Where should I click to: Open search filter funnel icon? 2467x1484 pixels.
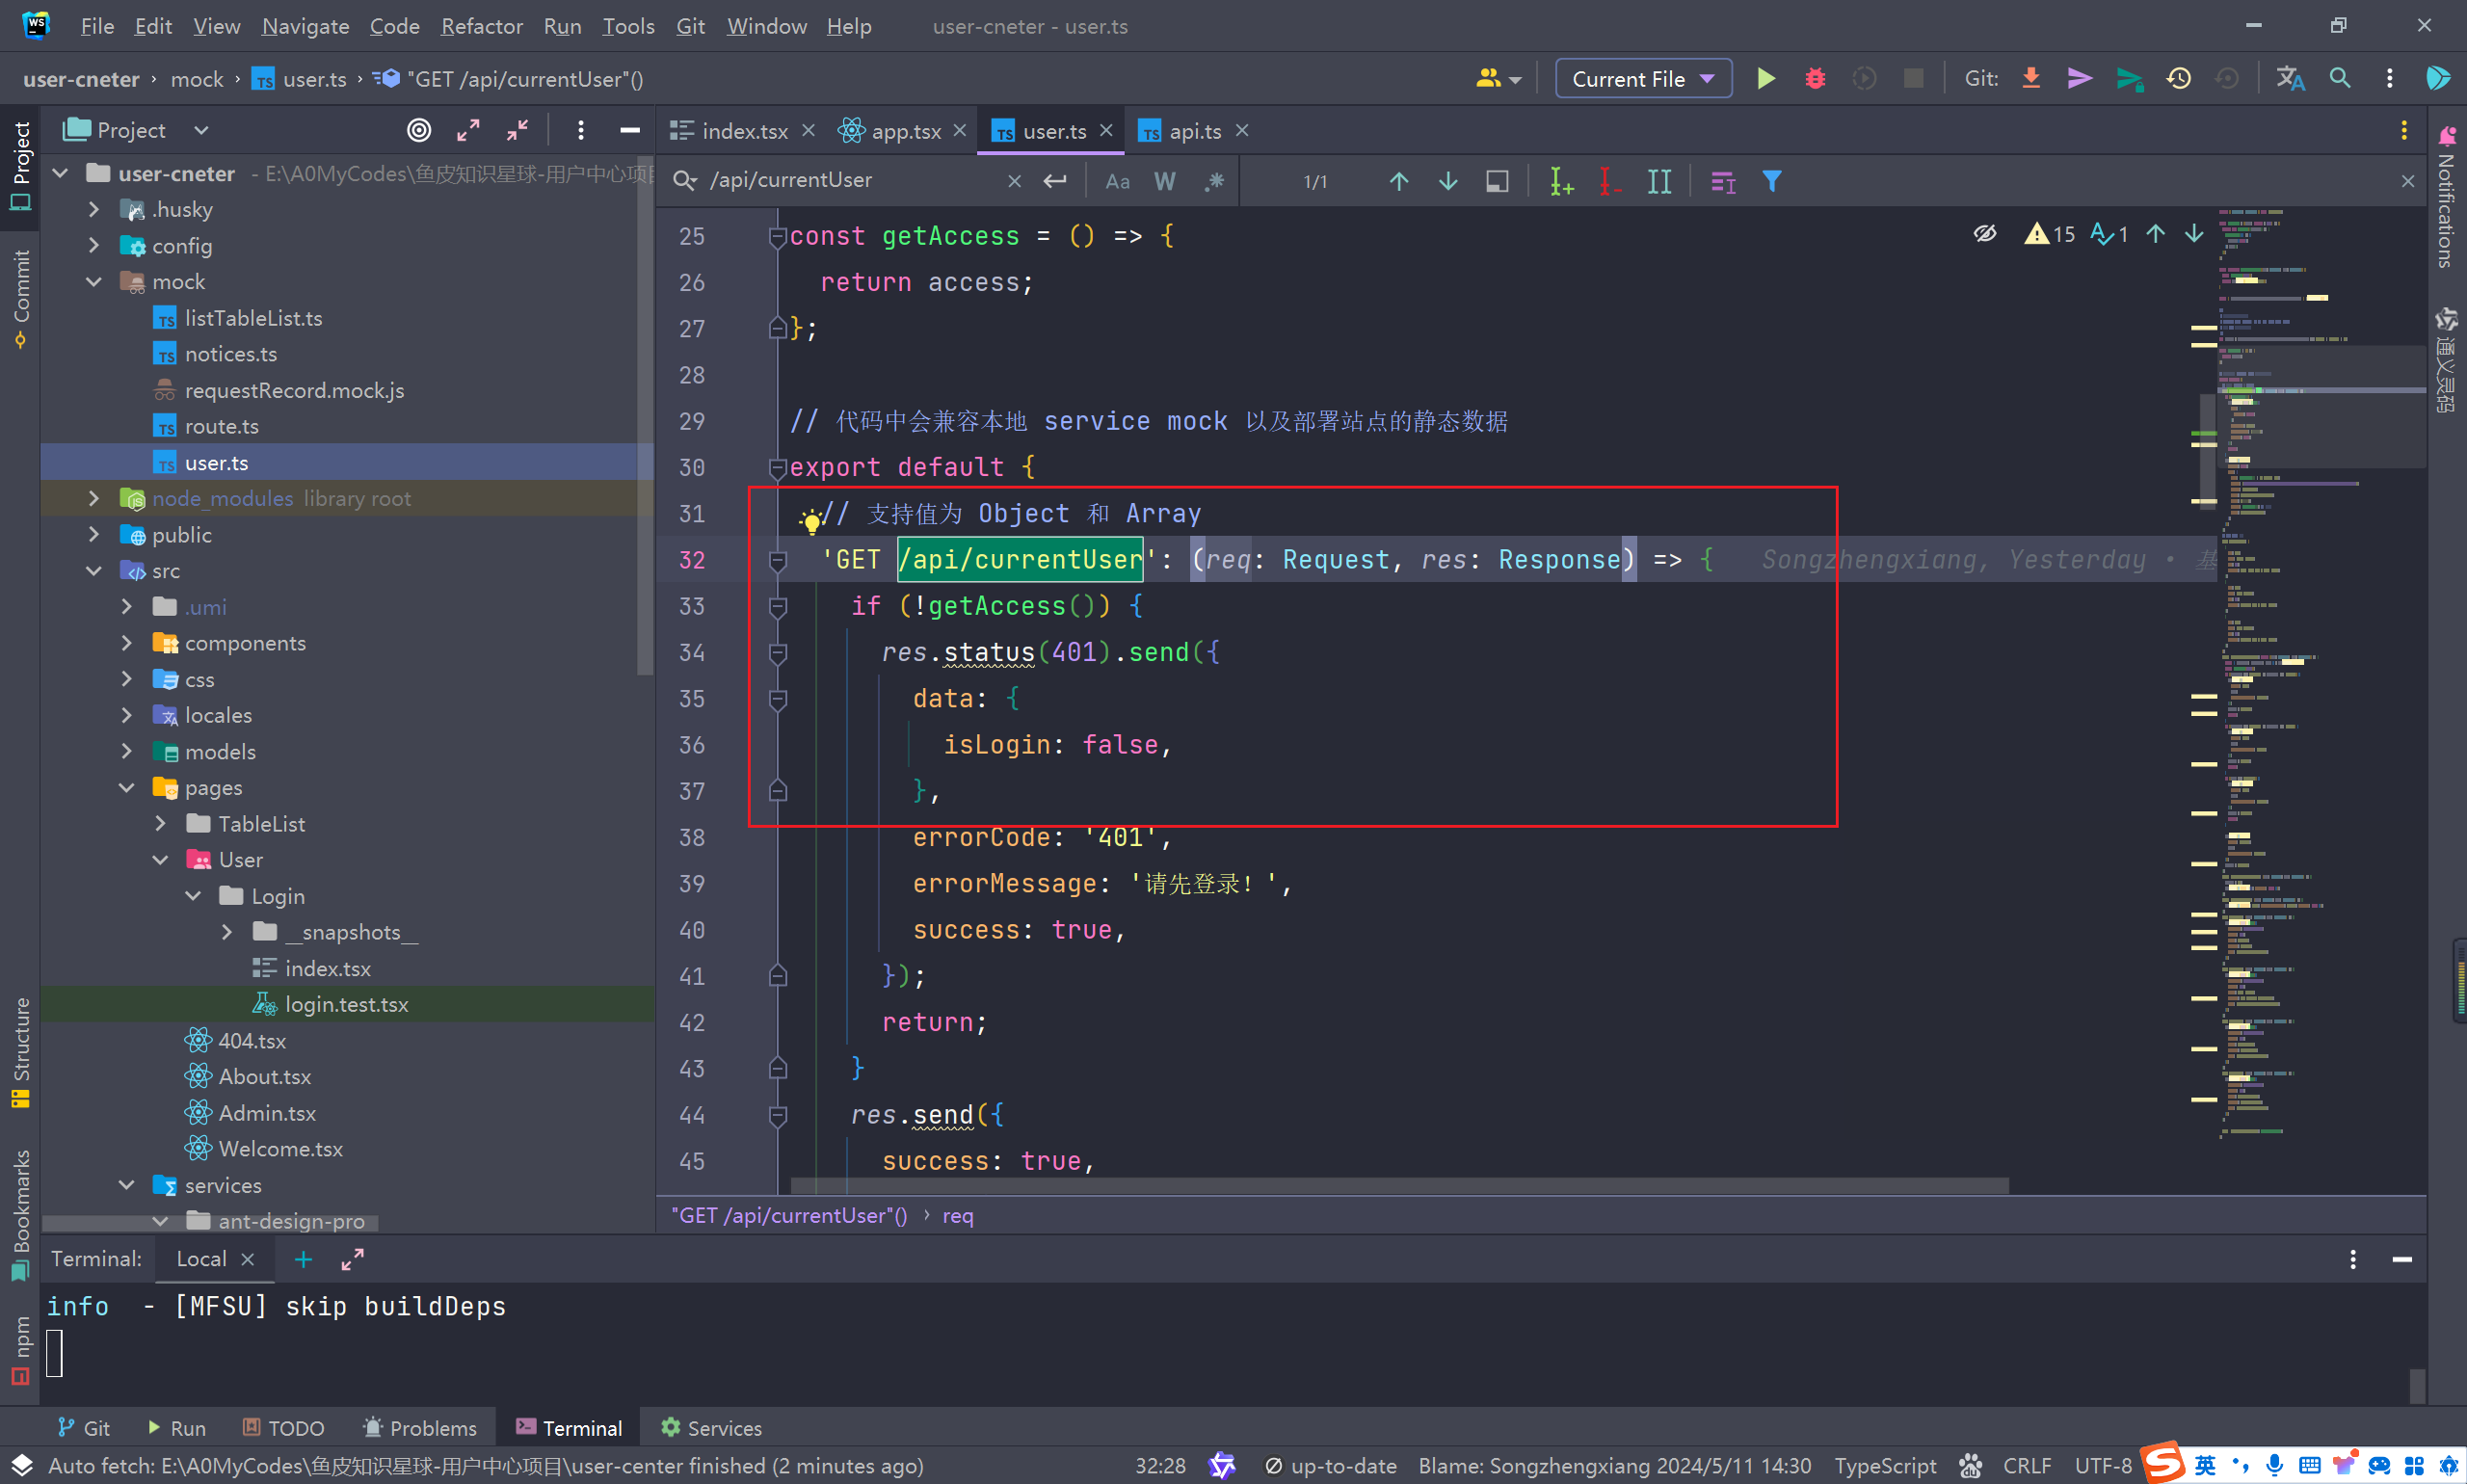click(1771, 181)
